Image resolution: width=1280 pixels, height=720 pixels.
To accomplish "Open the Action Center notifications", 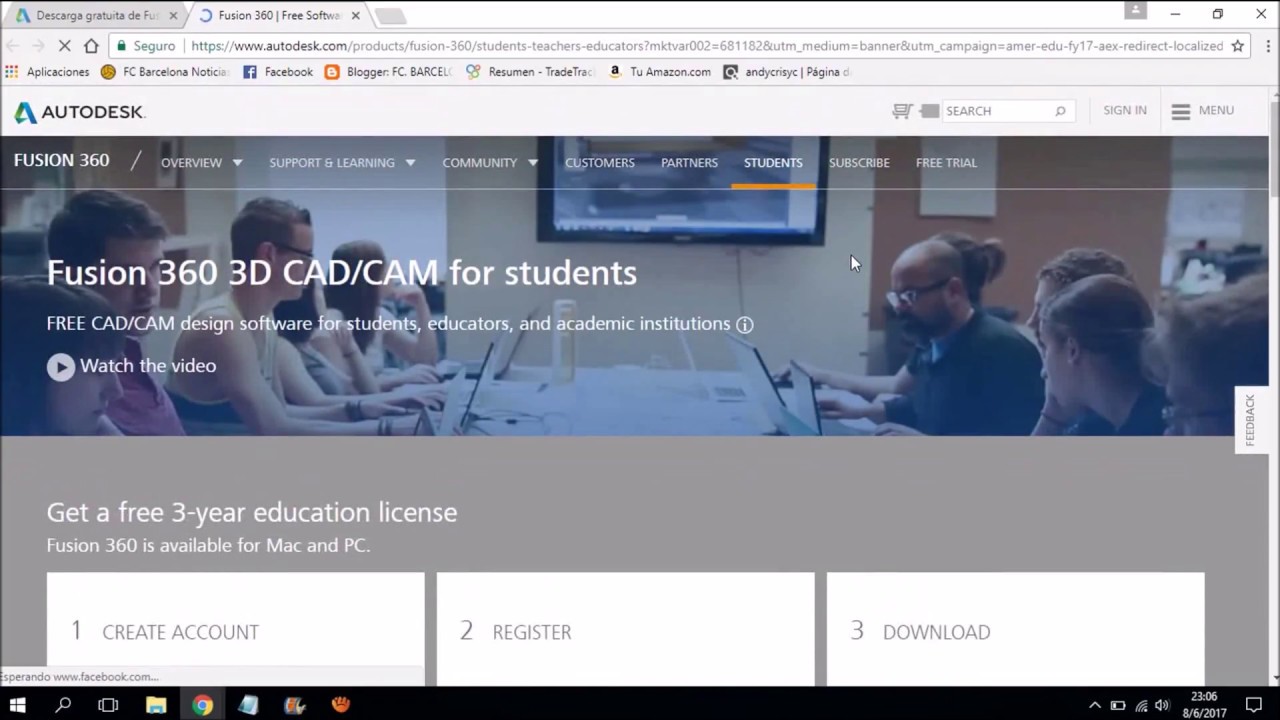I will click(1254, 705).
